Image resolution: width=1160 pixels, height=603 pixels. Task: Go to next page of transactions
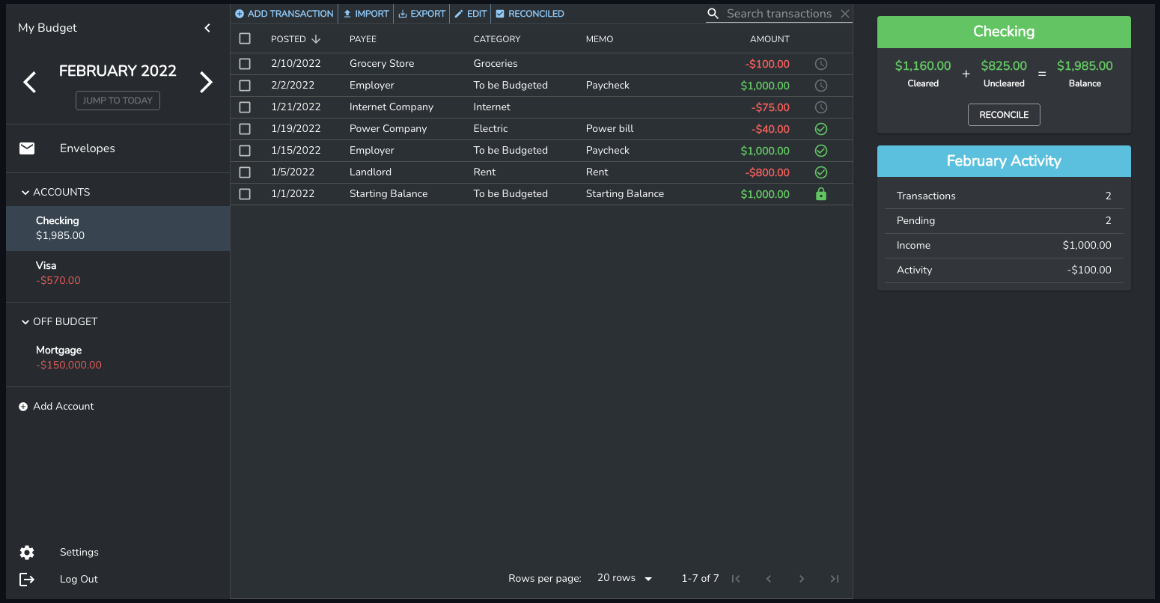pos(801,579)
